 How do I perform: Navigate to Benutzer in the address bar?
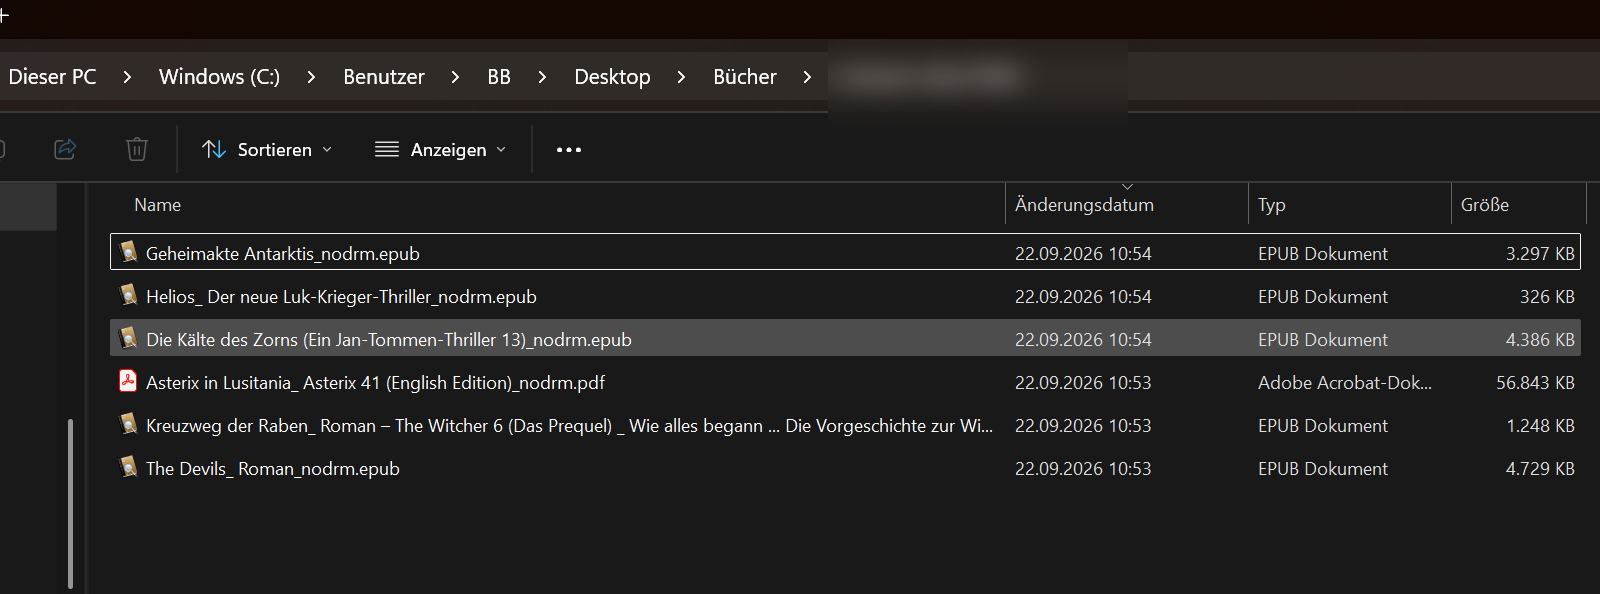[384, 77]
